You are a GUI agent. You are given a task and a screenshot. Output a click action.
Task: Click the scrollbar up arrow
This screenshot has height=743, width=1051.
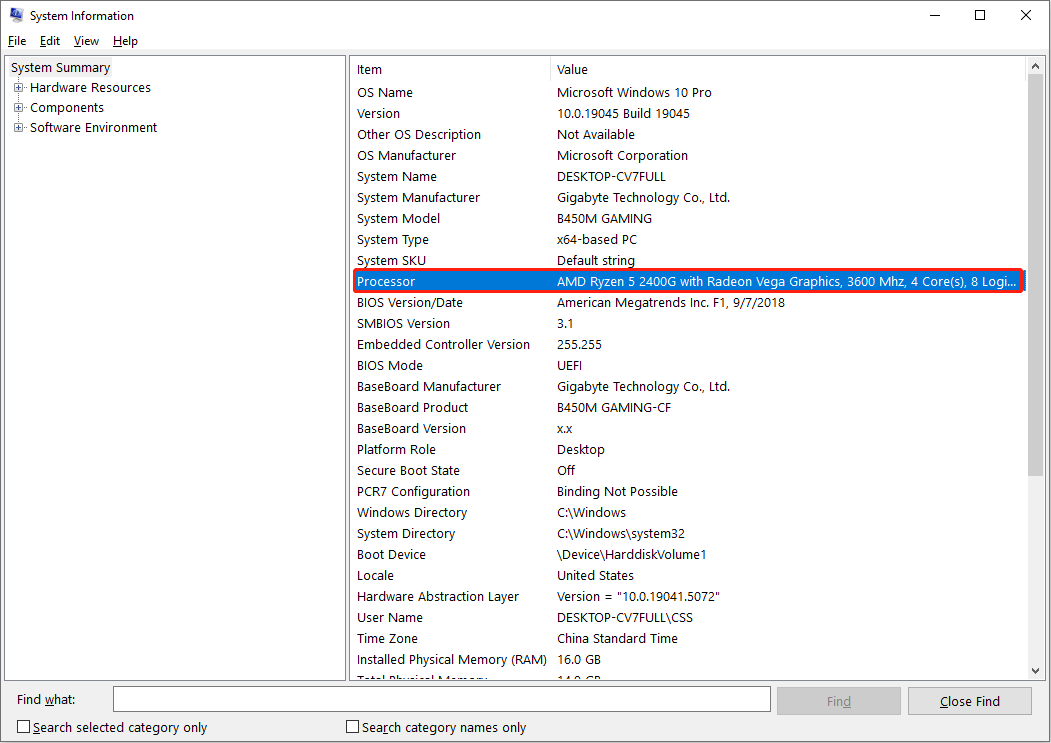click(x=1035, y=66)
